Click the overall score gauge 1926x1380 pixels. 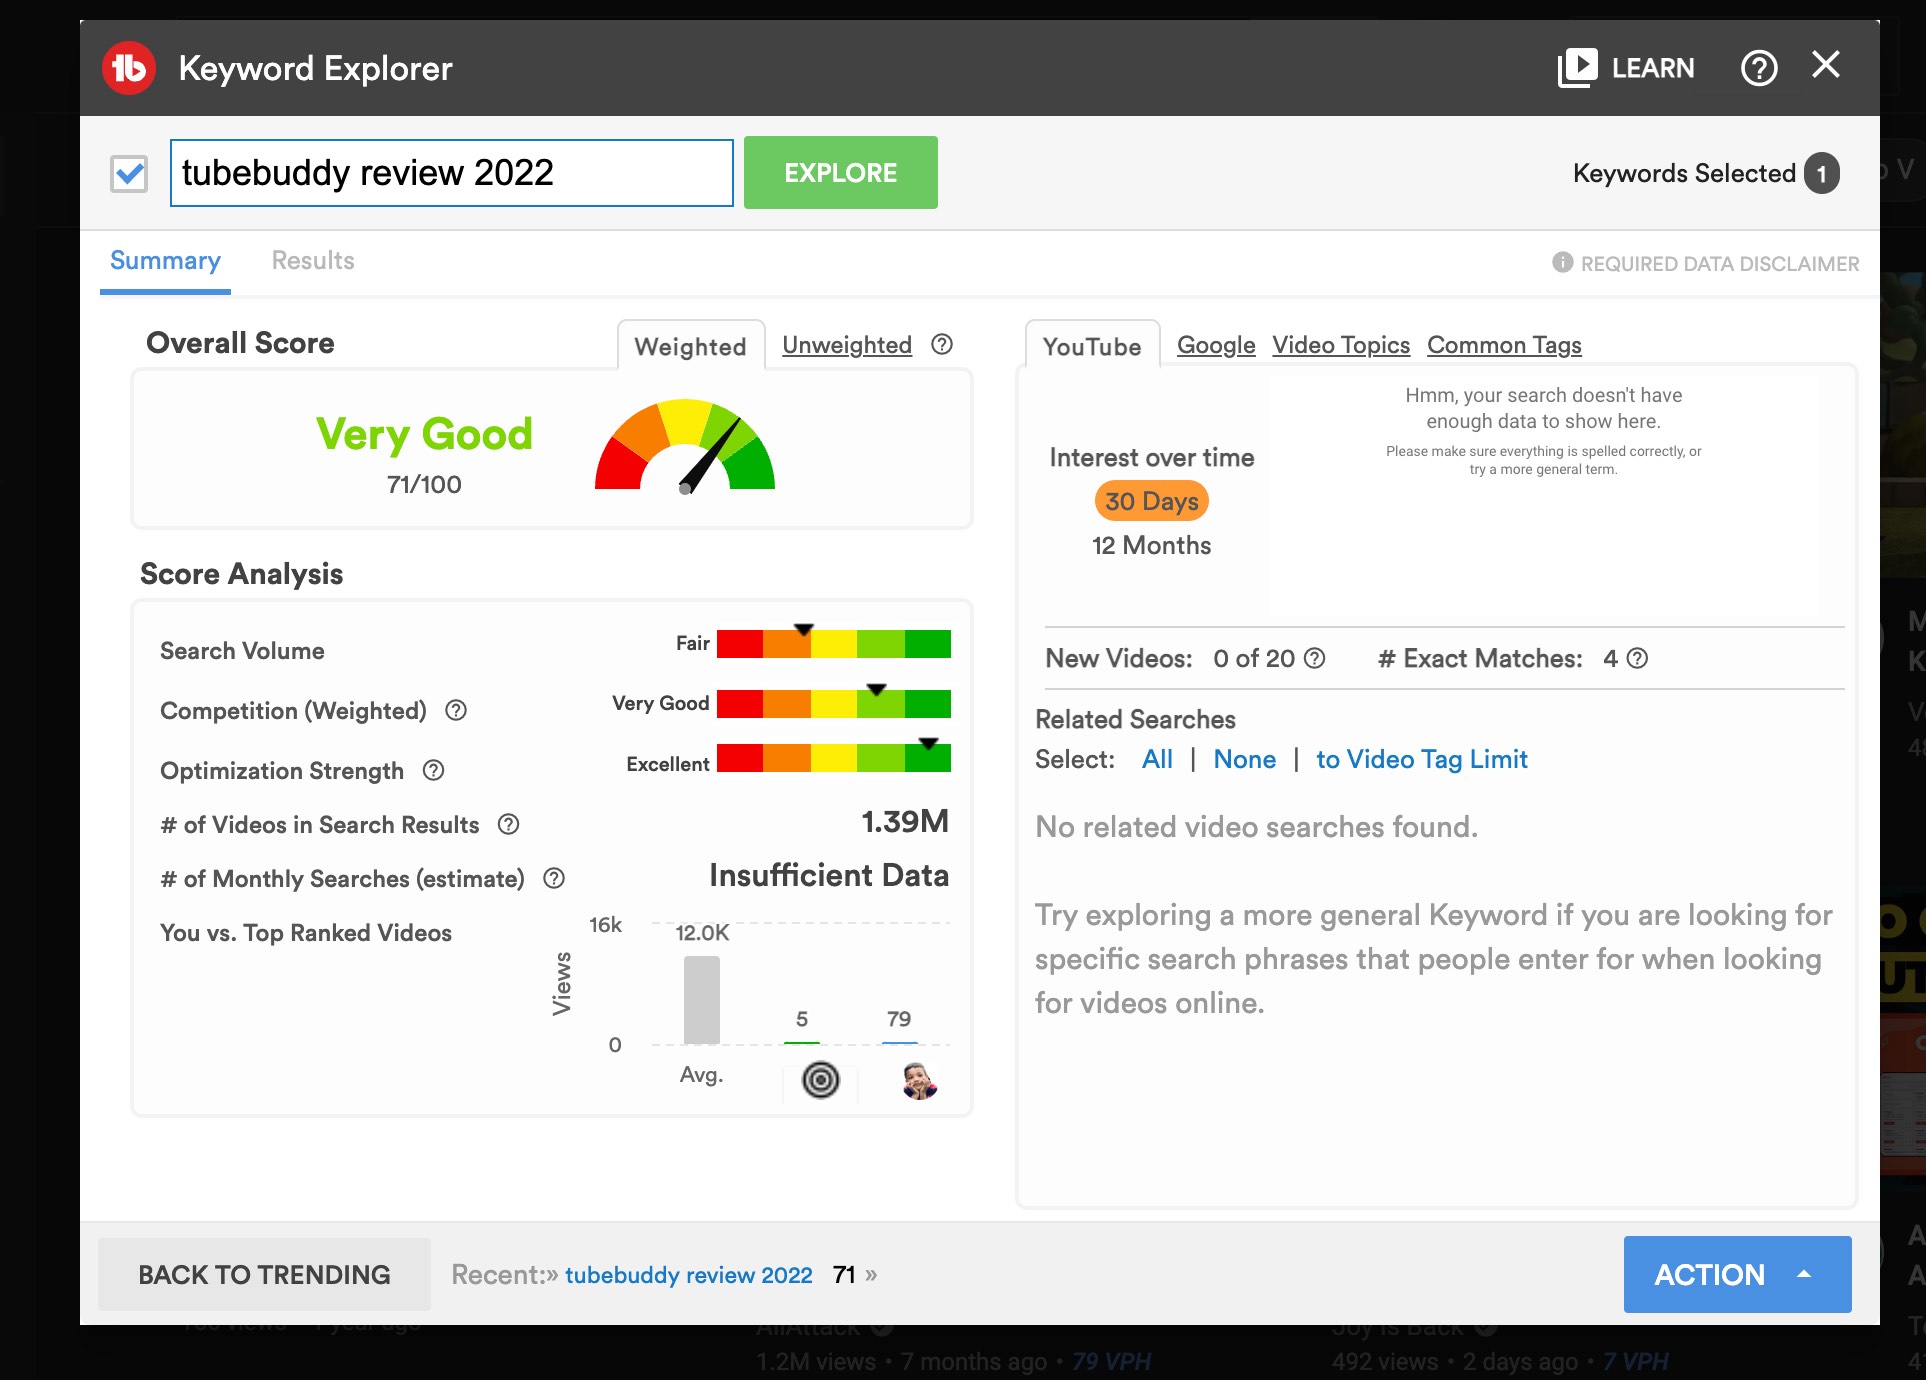click(685, 446)
